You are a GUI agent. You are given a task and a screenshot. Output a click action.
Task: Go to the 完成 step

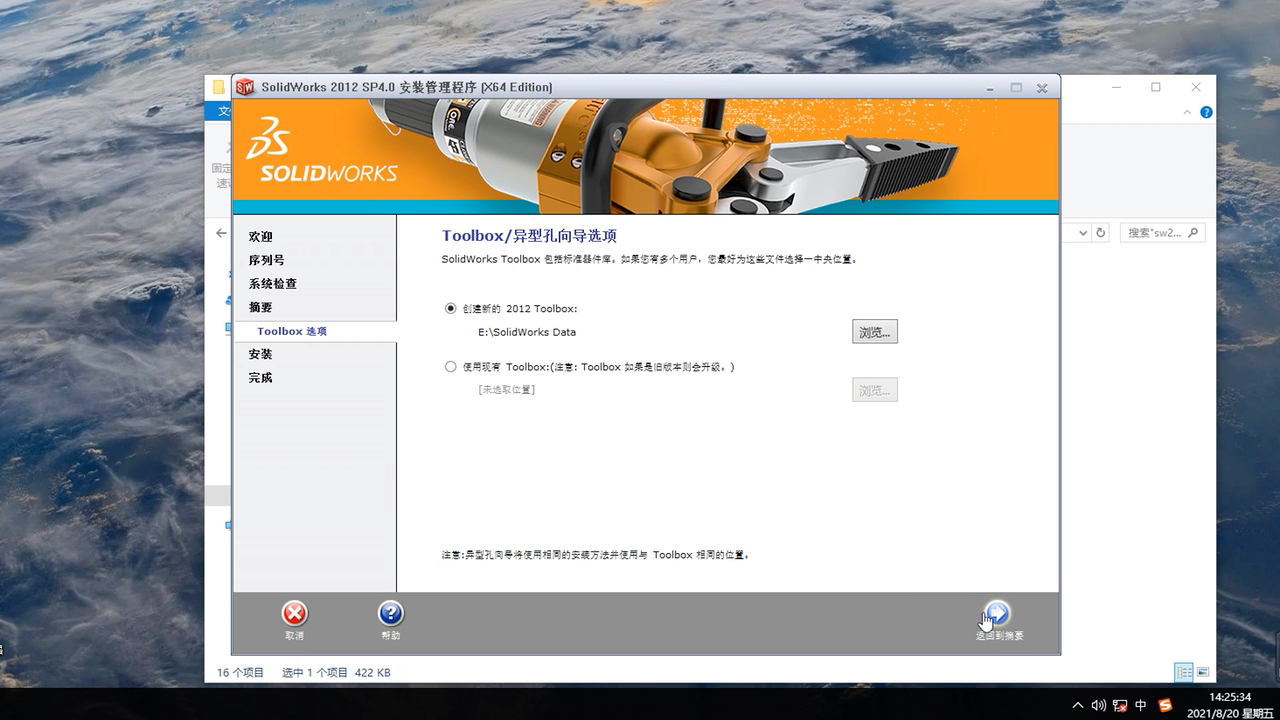coord(261,378)
